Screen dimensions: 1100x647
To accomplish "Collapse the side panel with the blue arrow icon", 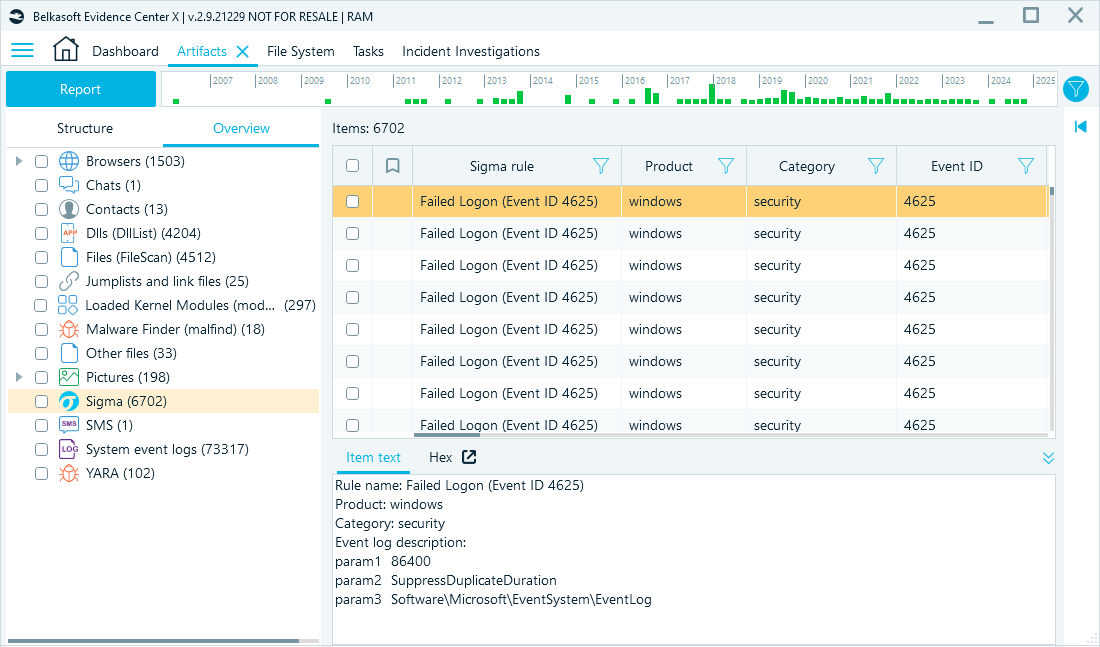I will [x=1079, y=126].
